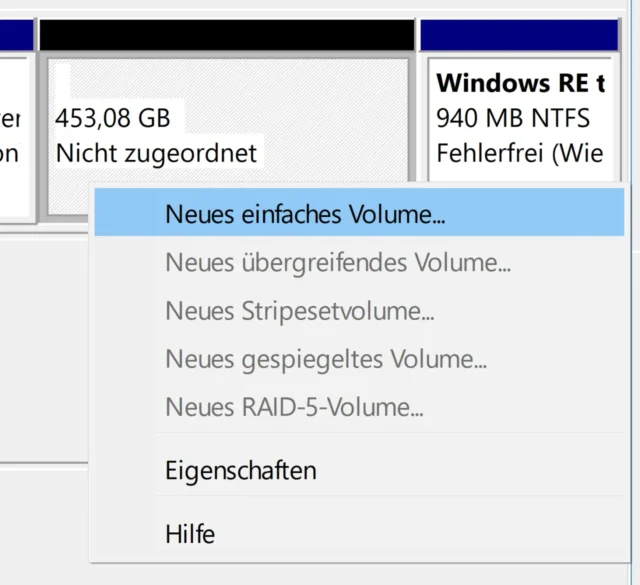
Task: Select "Neues einfaches Volume..." menu entry
Action: pos(305,214)
